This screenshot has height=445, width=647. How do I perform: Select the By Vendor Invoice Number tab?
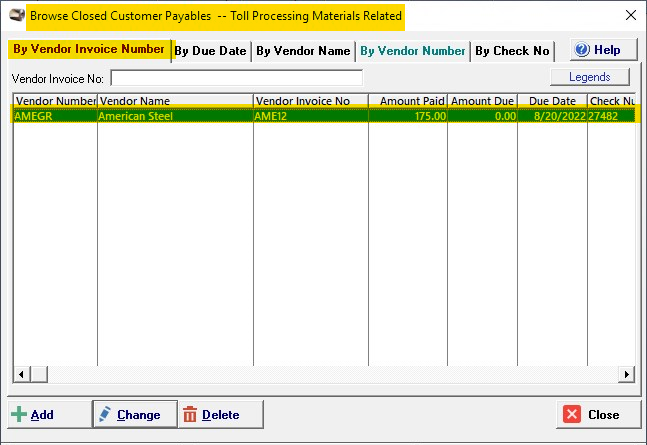[88, 49]
